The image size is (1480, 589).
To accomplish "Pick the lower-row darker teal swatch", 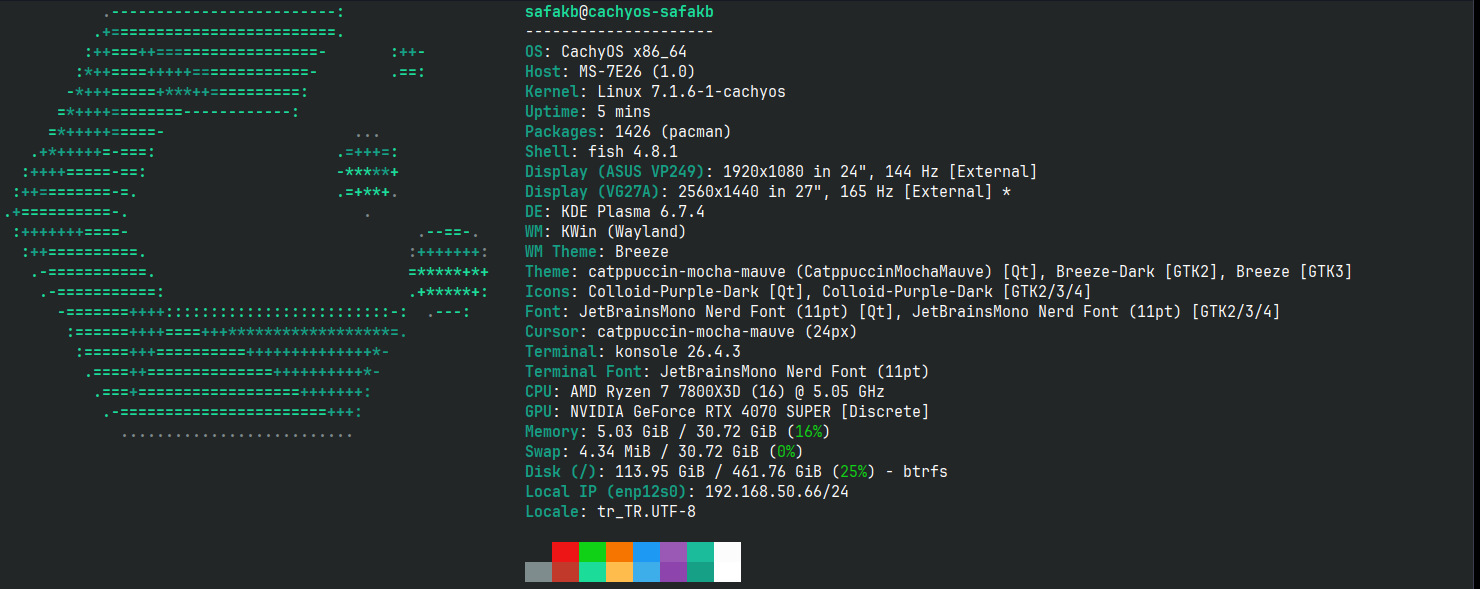I will pos(700,572).
